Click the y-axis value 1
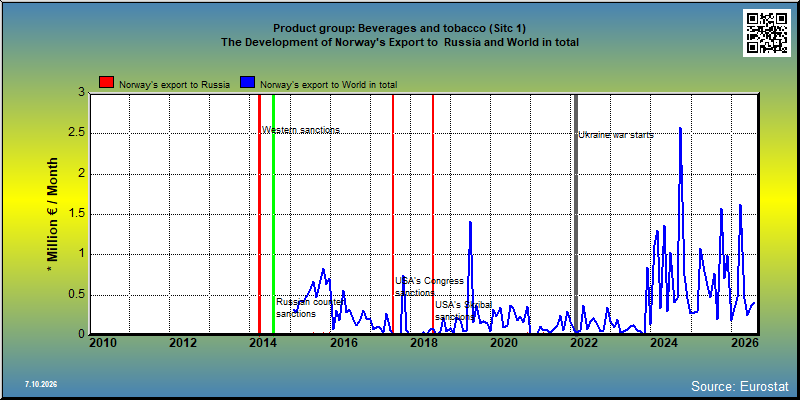This screenshot has width=800, height=400. click(82, 254)
